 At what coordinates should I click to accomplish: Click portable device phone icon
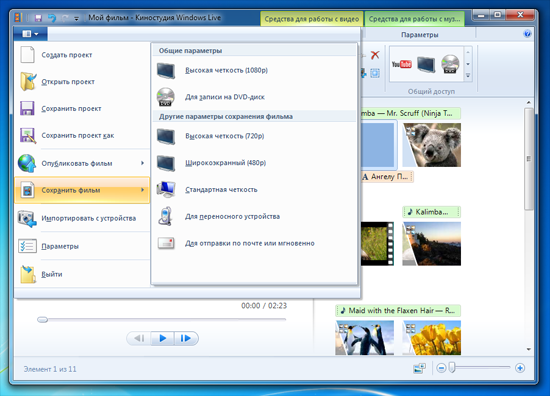(x=165, y=216)
